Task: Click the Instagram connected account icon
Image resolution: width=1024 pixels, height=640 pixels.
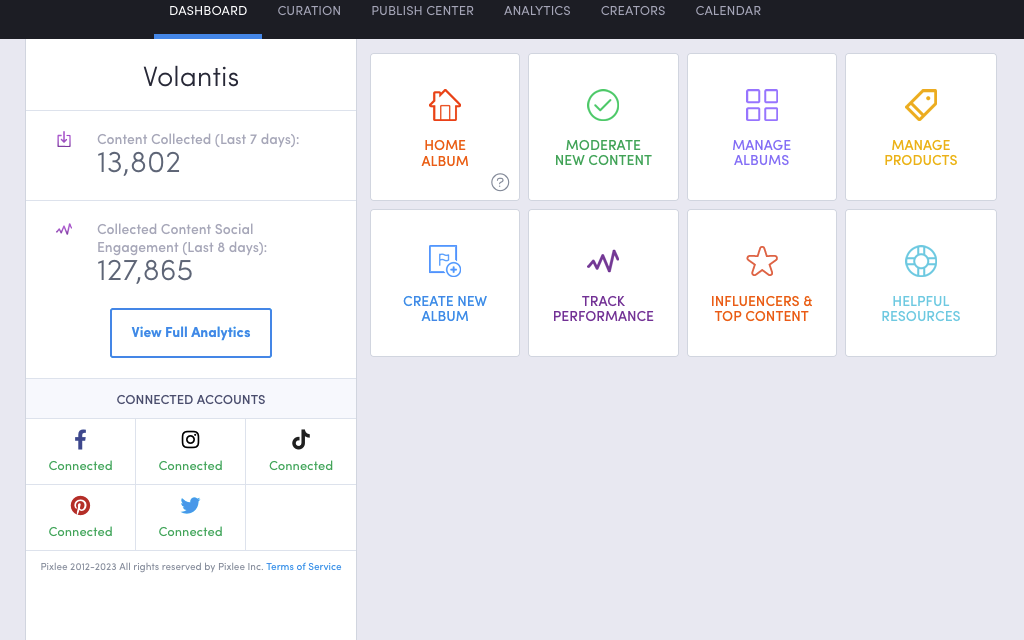Action: 190,439
